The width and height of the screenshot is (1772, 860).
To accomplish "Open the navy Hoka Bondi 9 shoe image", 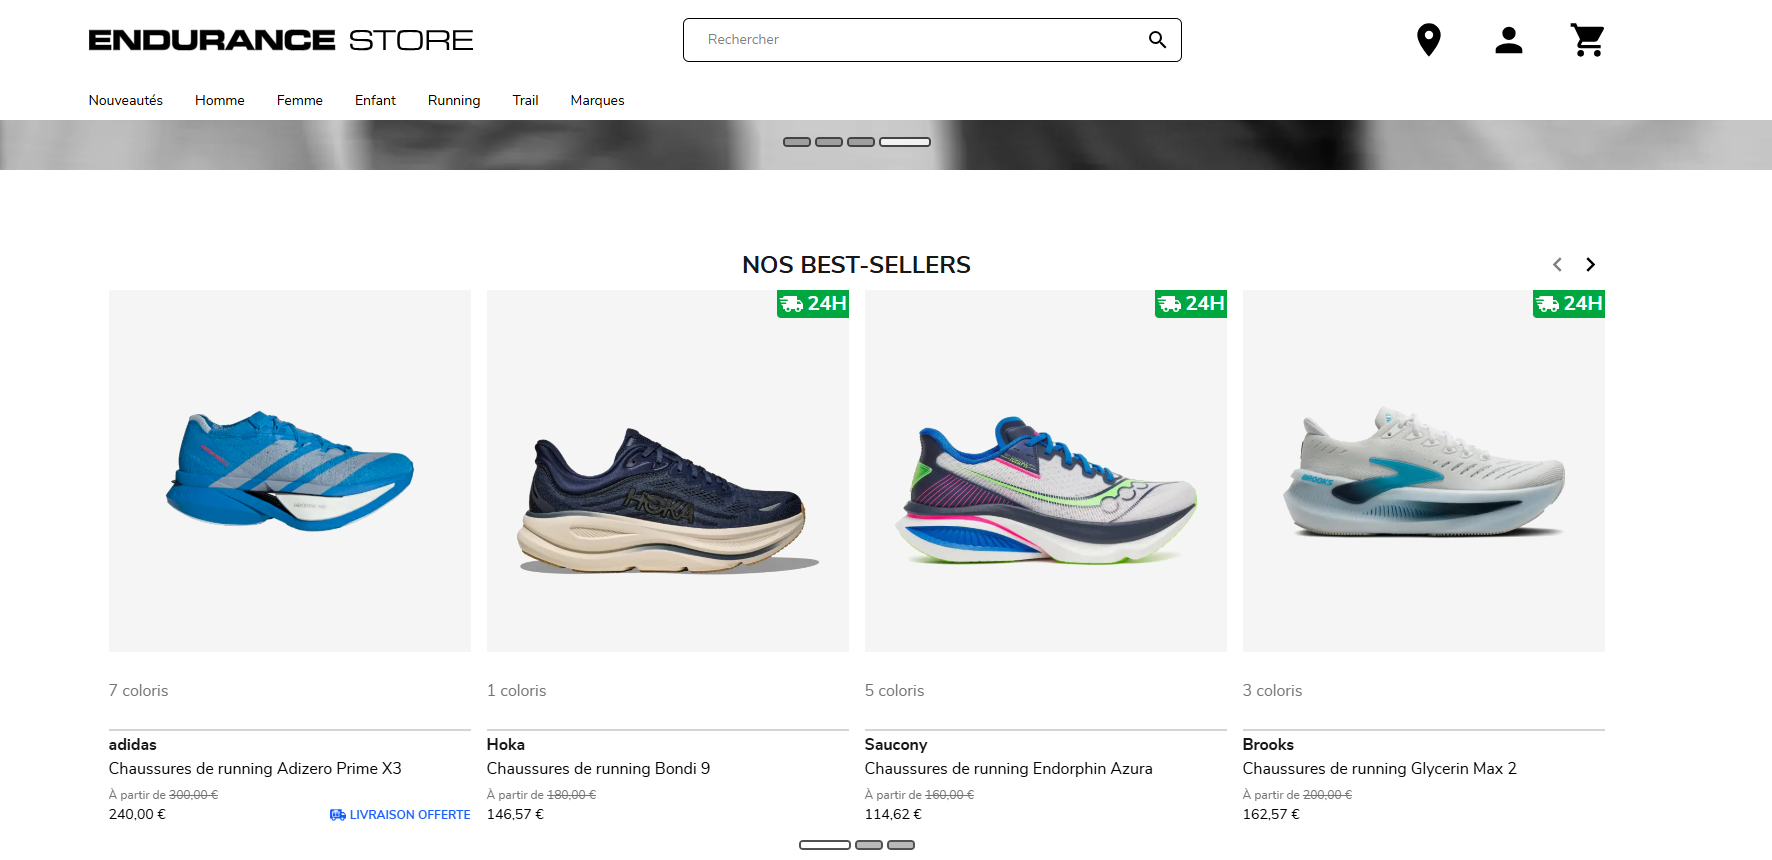I will pos(668,471).
